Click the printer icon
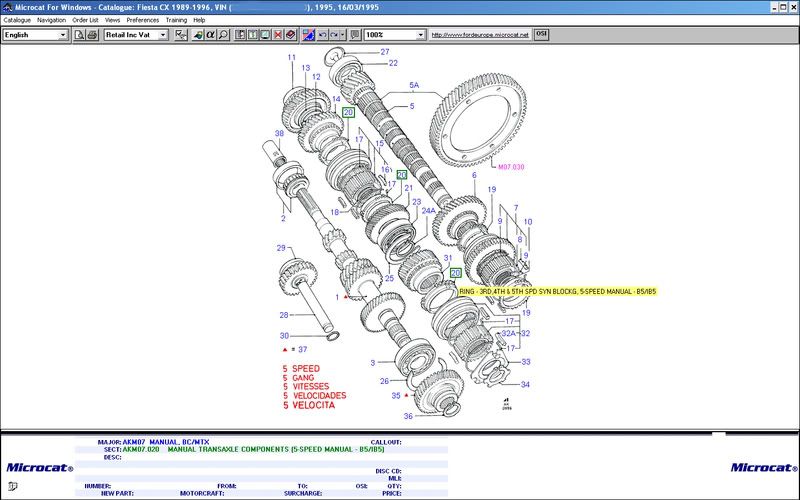 click(92, 35)
